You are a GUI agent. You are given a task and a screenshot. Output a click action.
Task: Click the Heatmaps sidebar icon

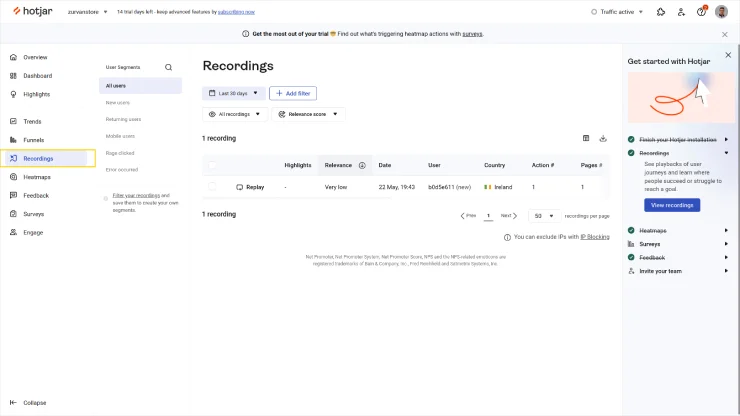pyautogui.click(x=13, y=177)
